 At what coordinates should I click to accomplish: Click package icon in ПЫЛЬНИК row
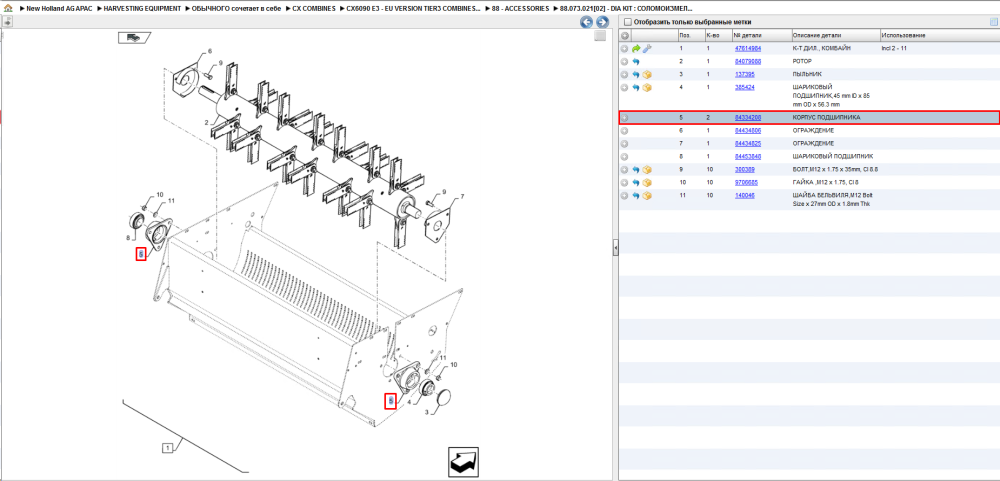(647, 75)
